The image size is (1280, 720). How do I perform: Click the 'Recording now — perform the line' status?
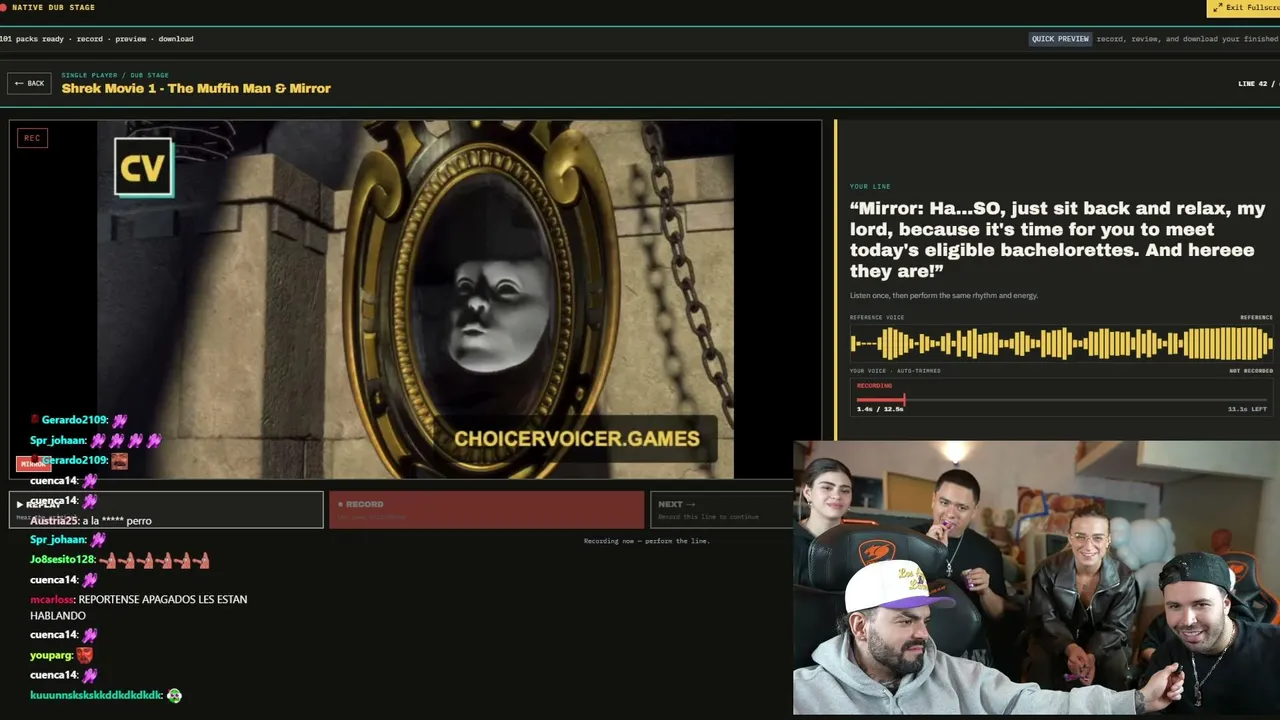647,541
